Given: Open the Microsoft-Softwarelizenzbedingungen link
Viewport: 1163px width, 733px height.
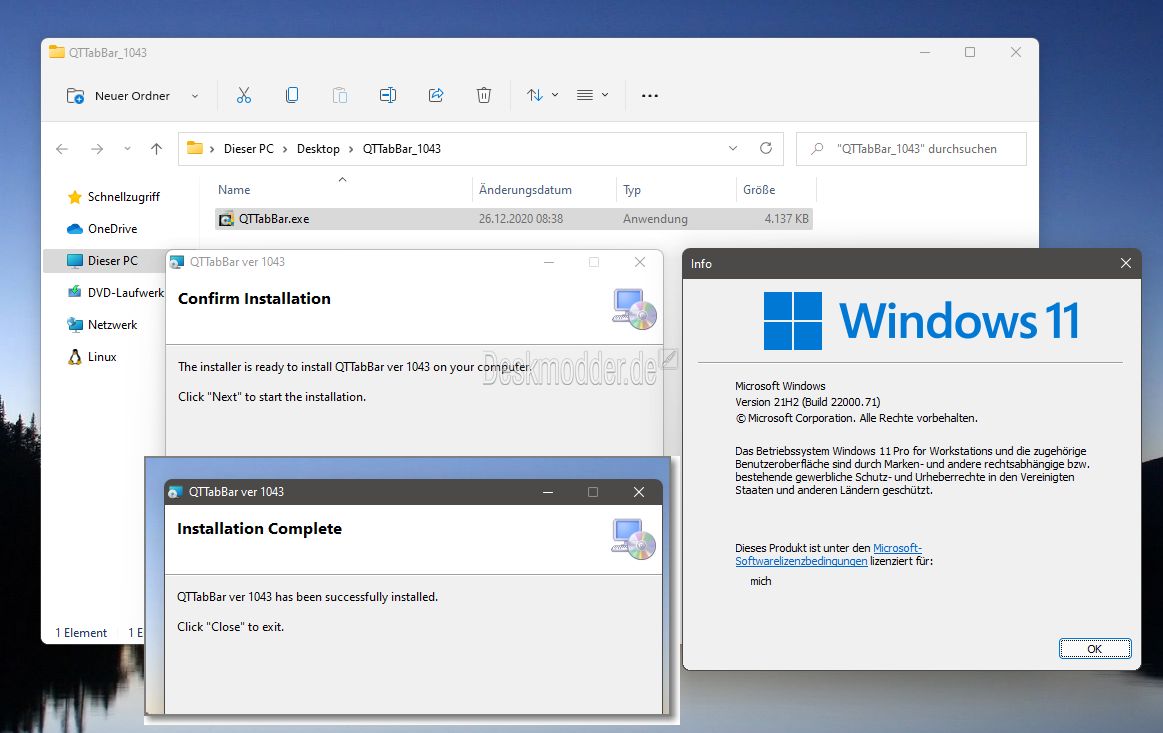Looking at the screenshot, I should tap(828, 554).
